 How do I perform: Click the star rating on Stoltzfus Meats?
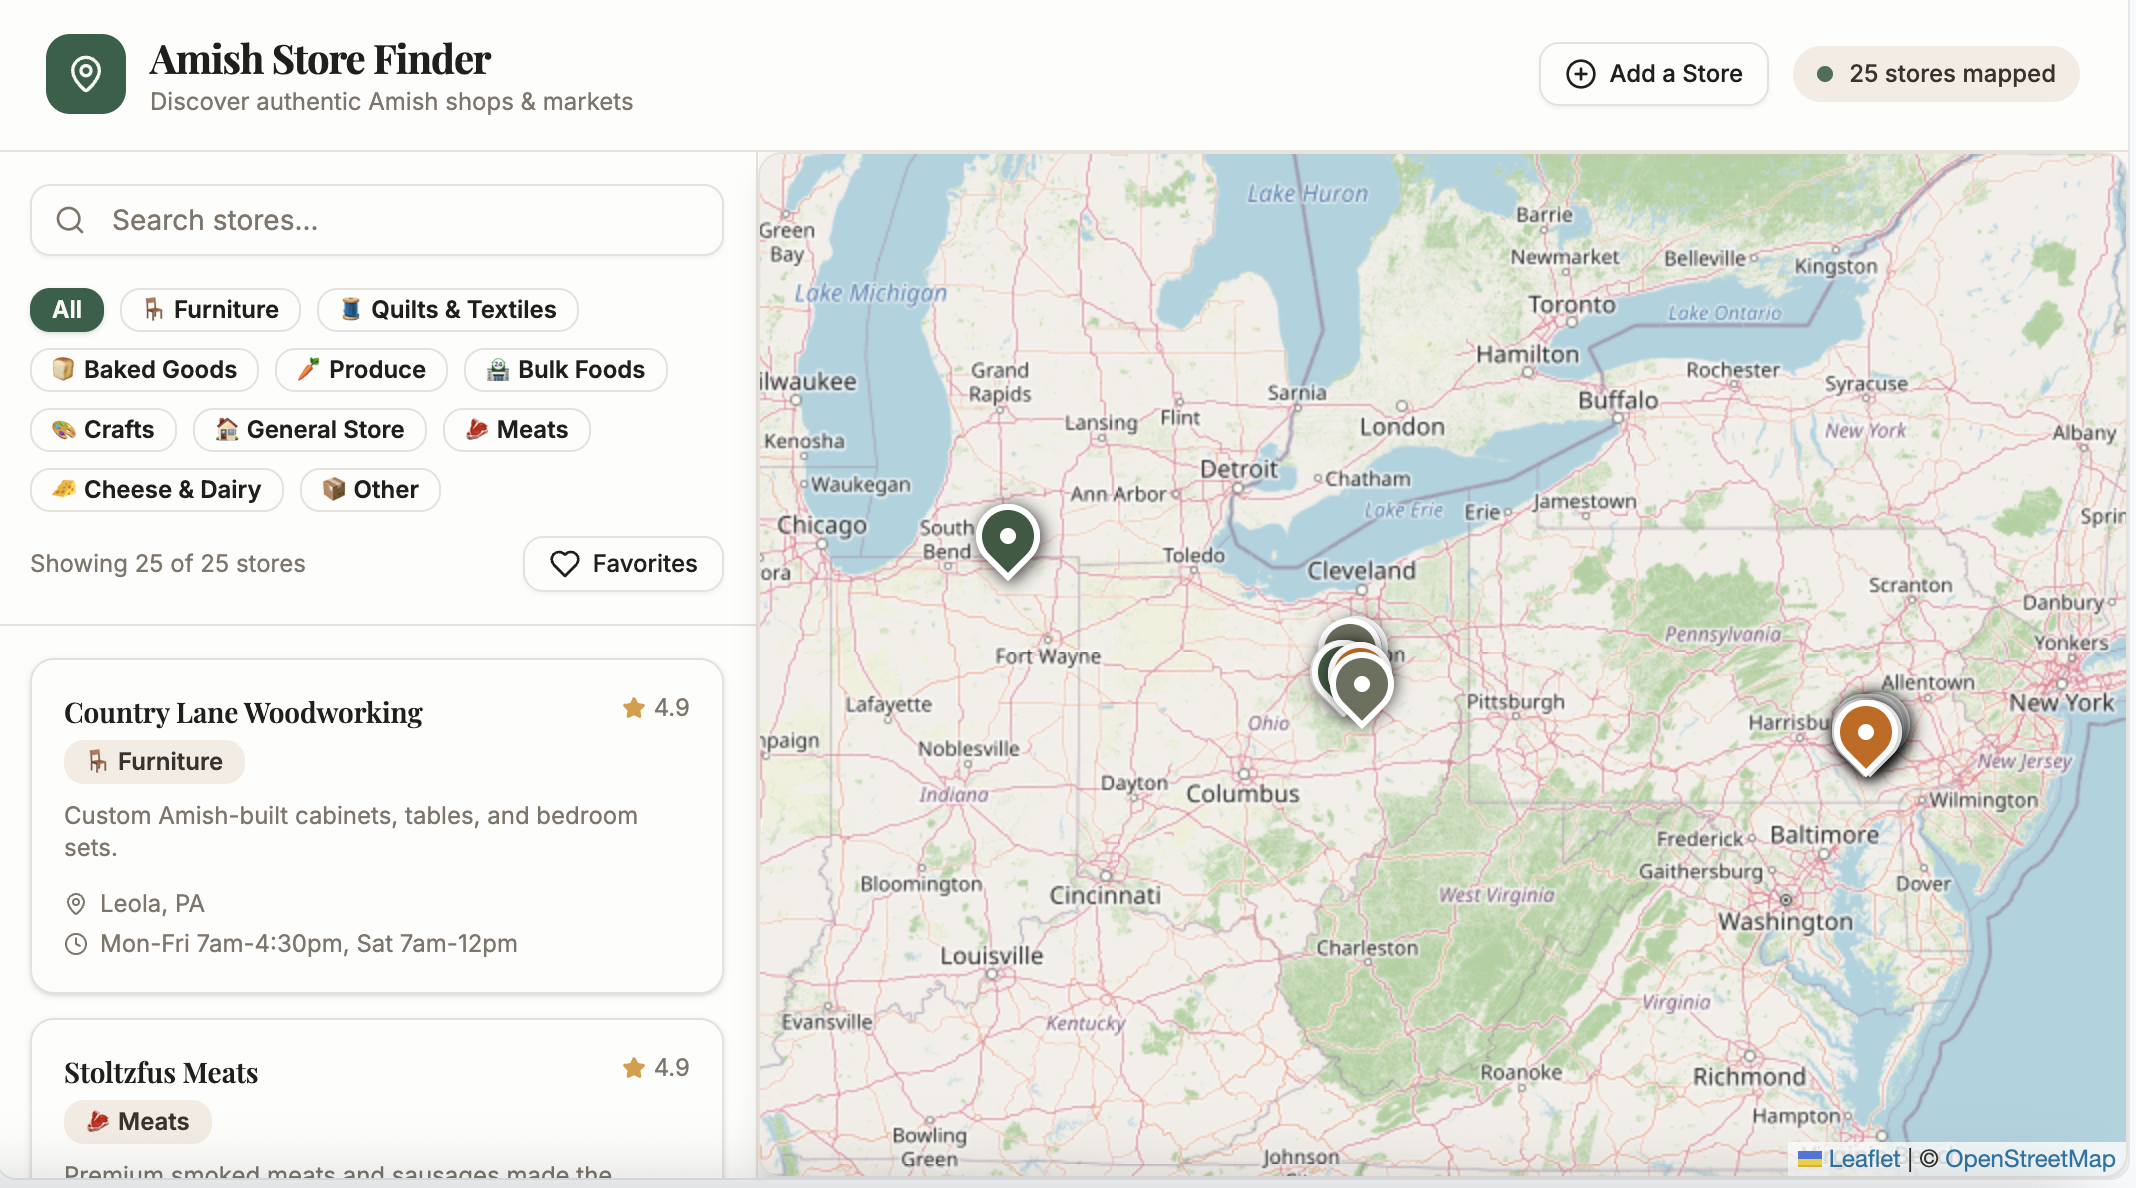[x=656, y=1068]
